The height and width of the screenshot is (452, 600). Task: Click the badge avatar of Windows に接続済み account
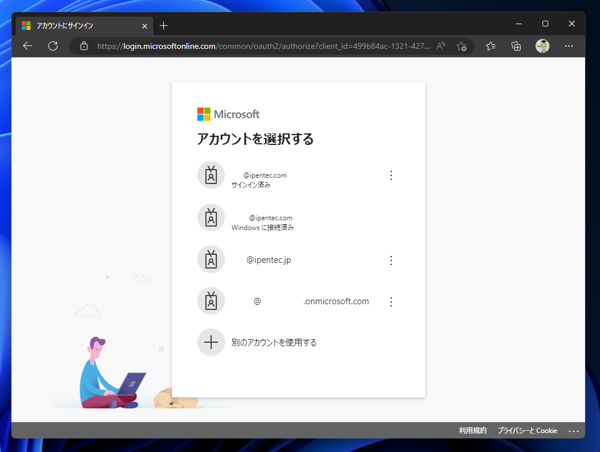pos(211,217)
